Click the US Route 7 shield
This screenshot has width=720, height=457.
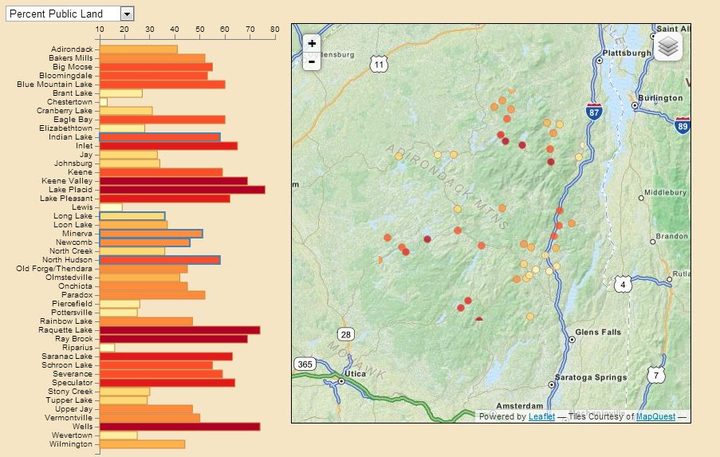[x=656, y=375]
